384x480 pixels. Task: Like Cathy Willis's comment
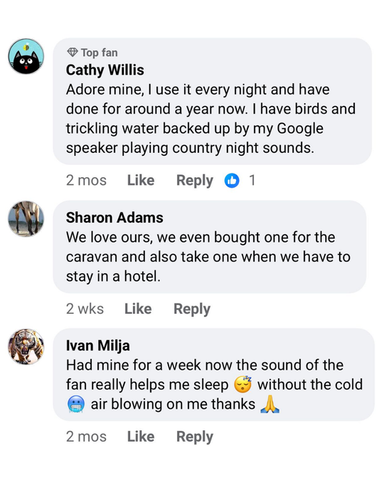click(141, 180)
